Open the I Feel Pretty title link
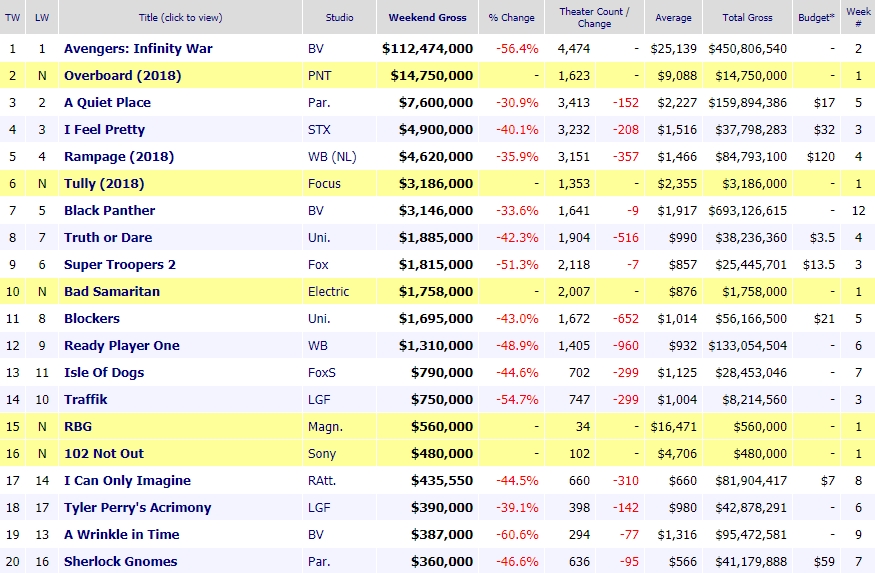Viewport: 875px width, 573px height. [x=104, y=129]
